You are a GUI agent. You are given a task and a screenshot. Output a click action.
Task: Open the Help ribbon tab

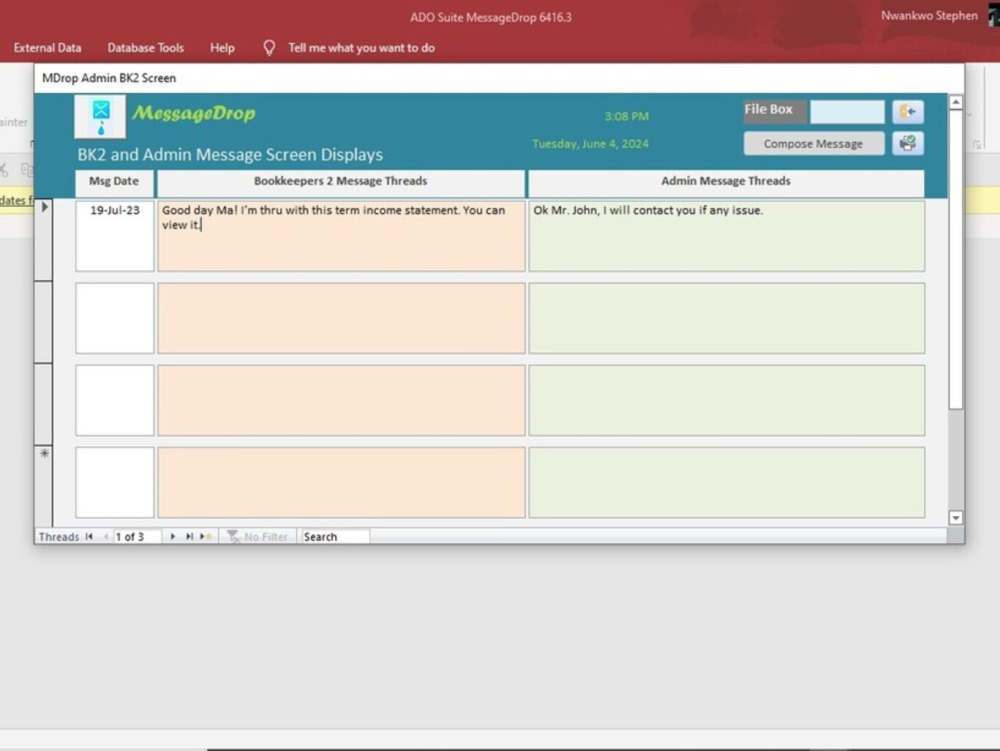(222, 48)
